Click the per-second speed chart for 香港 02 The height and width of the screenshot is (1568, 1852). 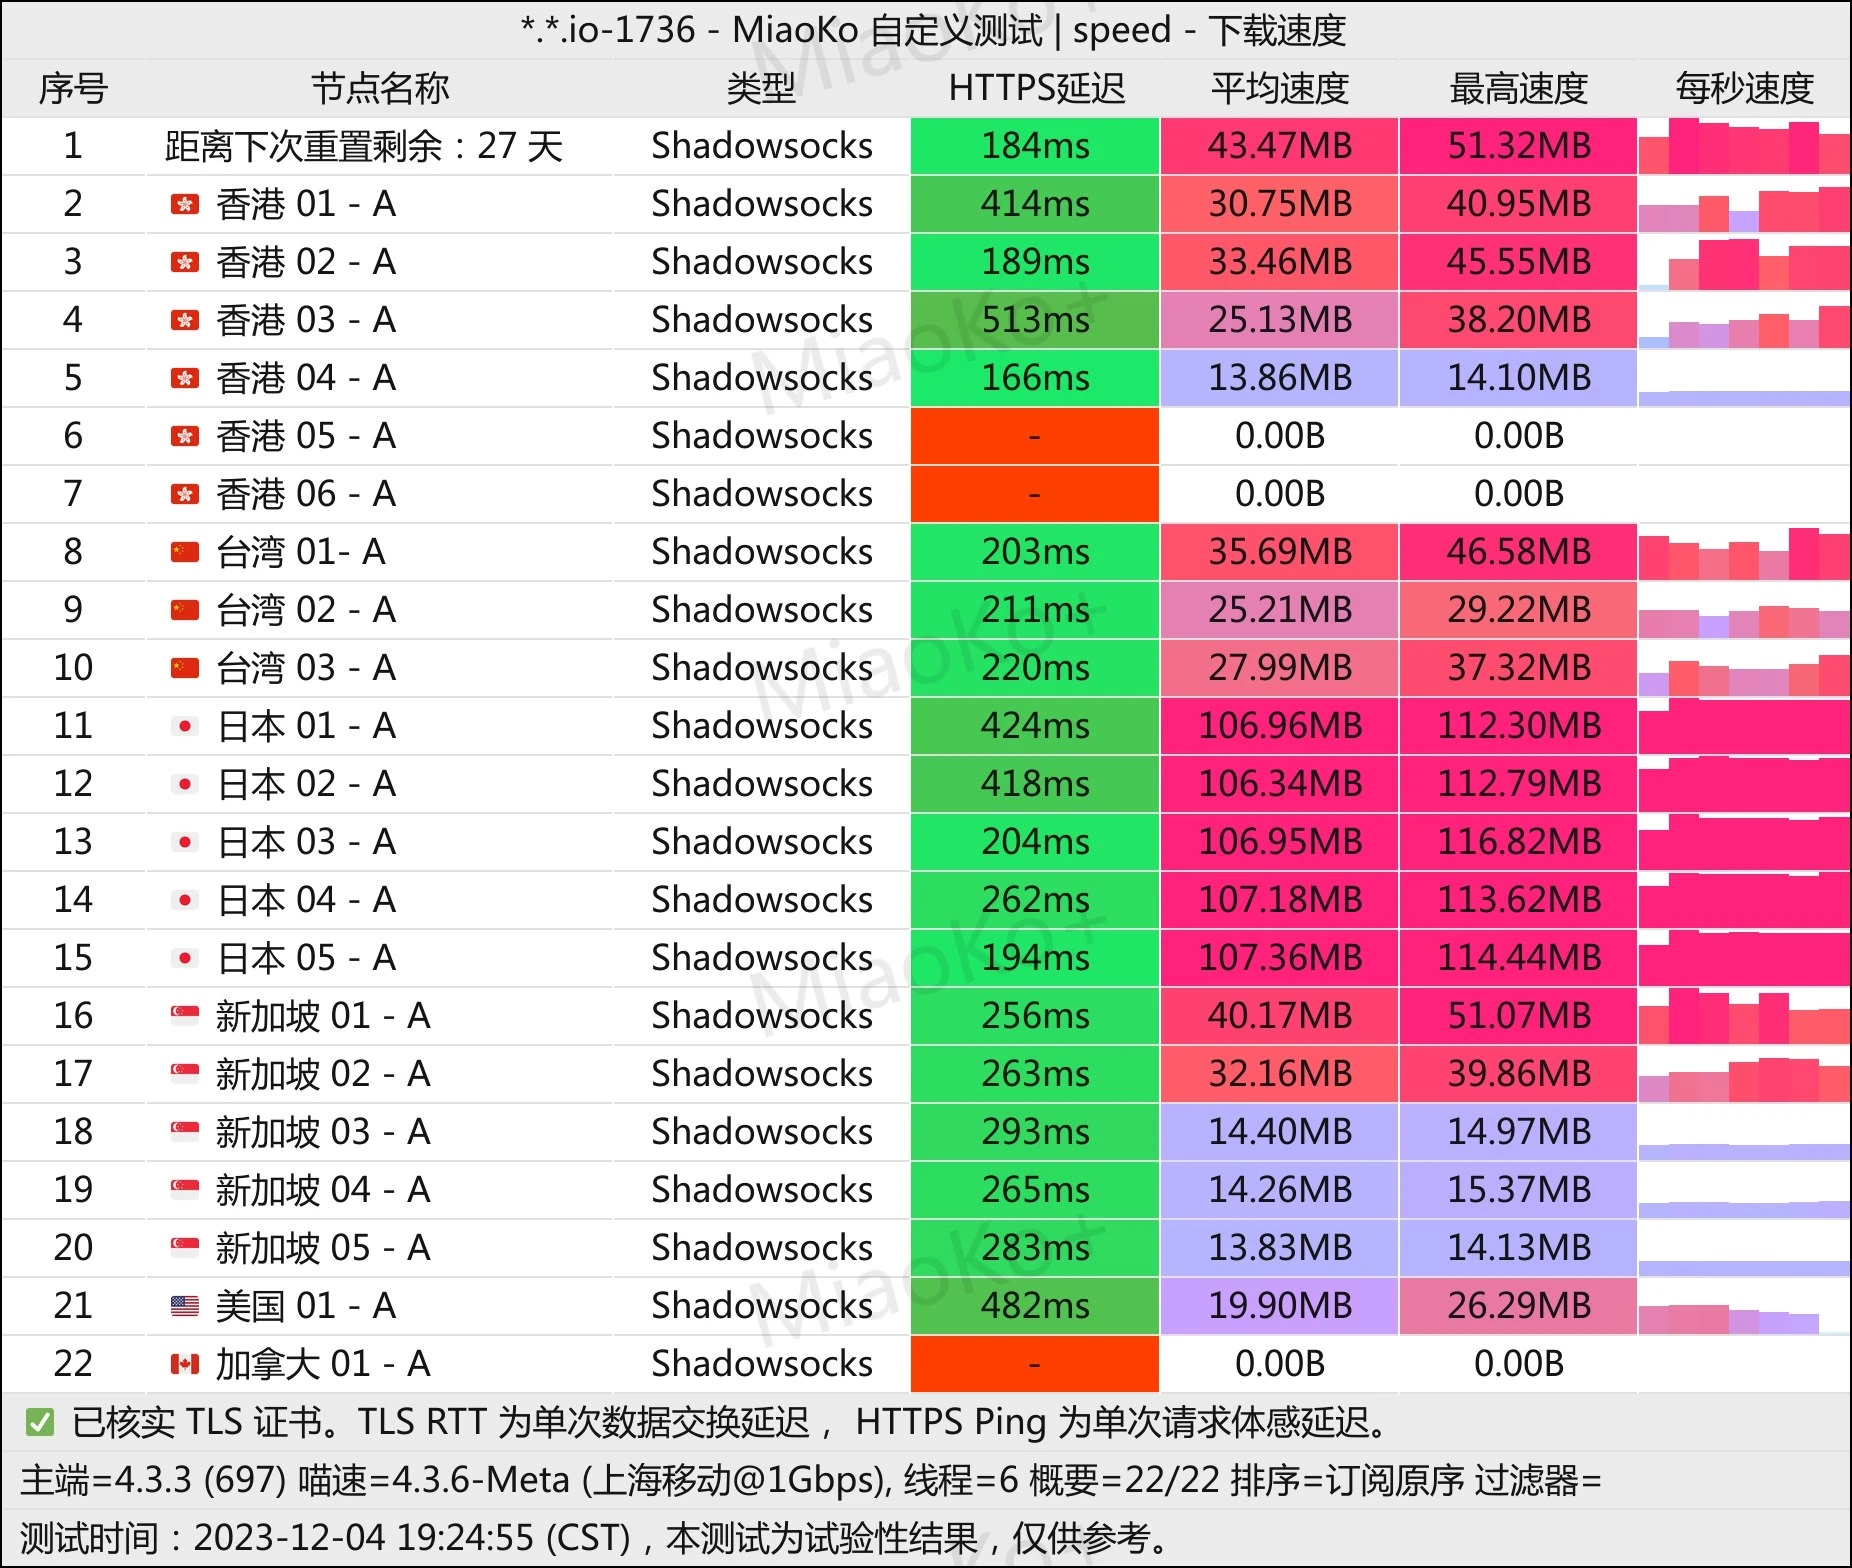[1743, 263]
